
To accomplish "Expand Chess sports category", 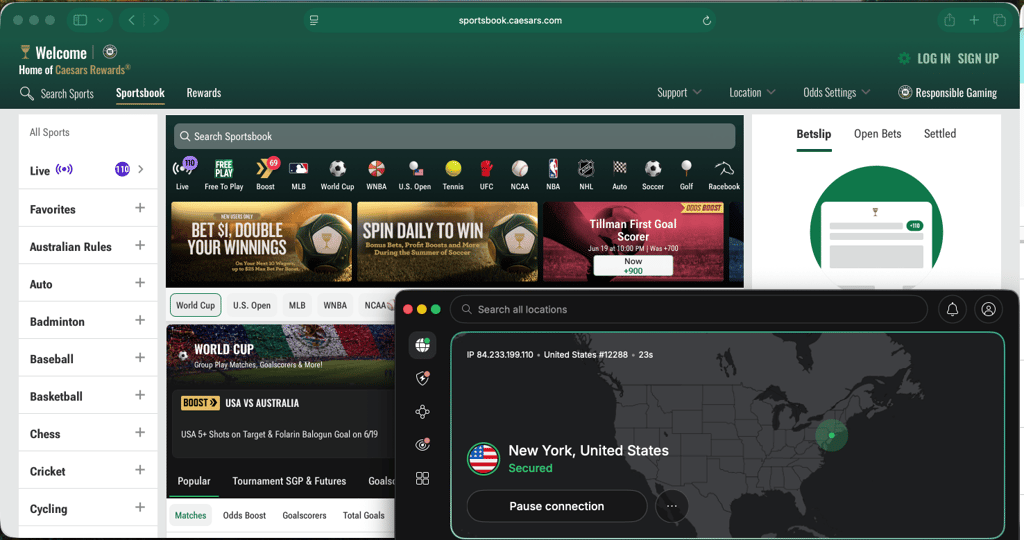I will [140, 432].
